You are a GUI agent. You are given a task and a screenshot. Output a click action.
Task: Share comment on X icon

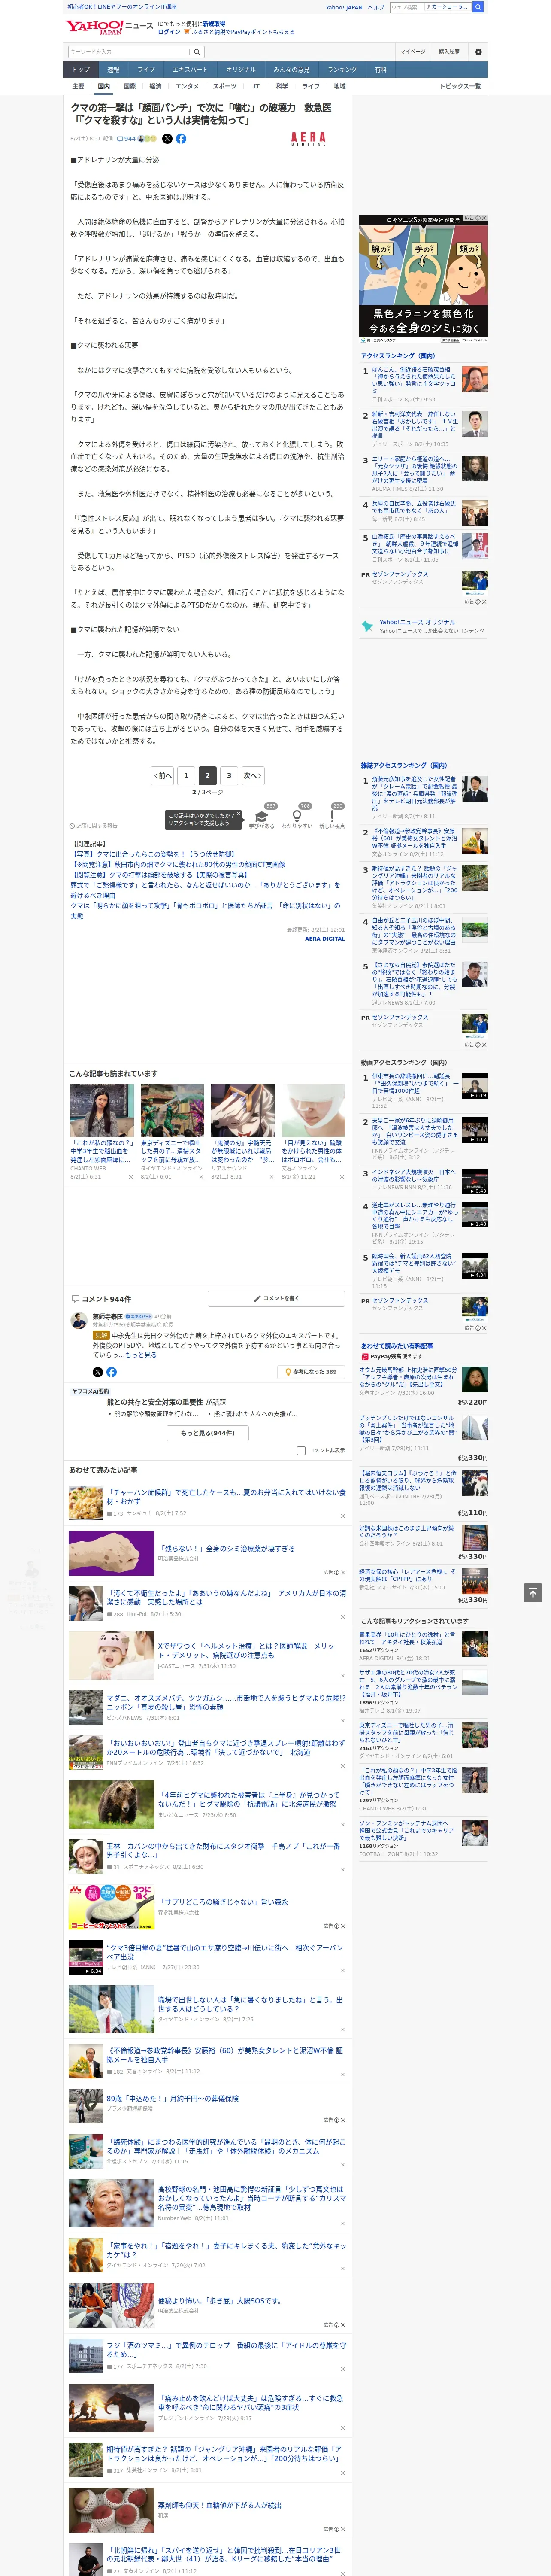coord(97,1372)
